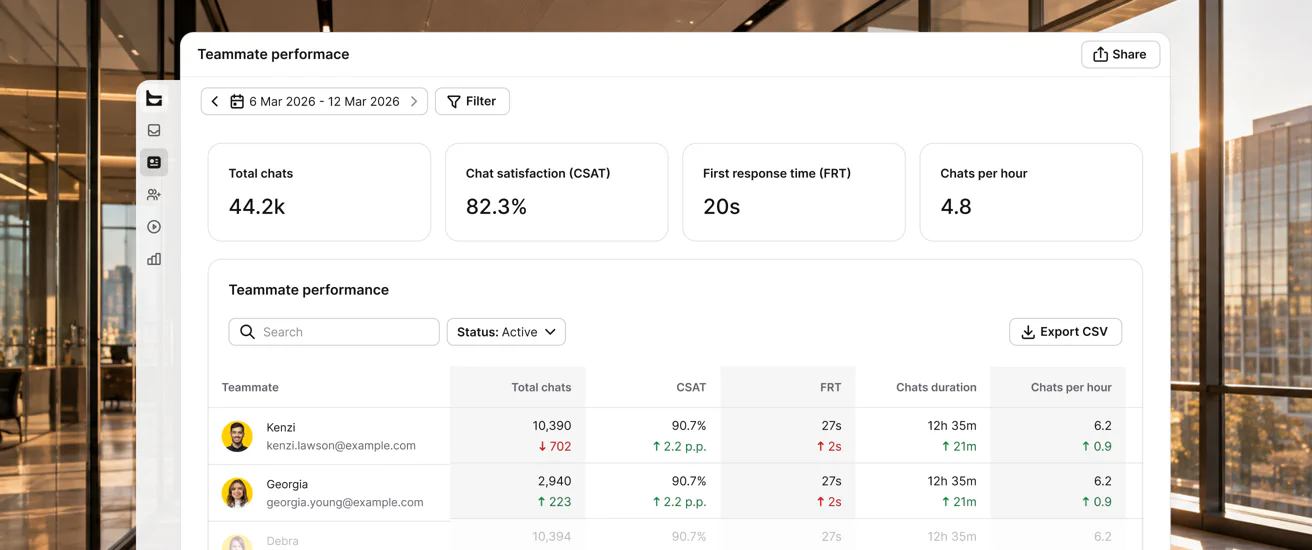Select the name Kenzi in the table
This screenshot has height=550, width=1312.
point(281,427)
